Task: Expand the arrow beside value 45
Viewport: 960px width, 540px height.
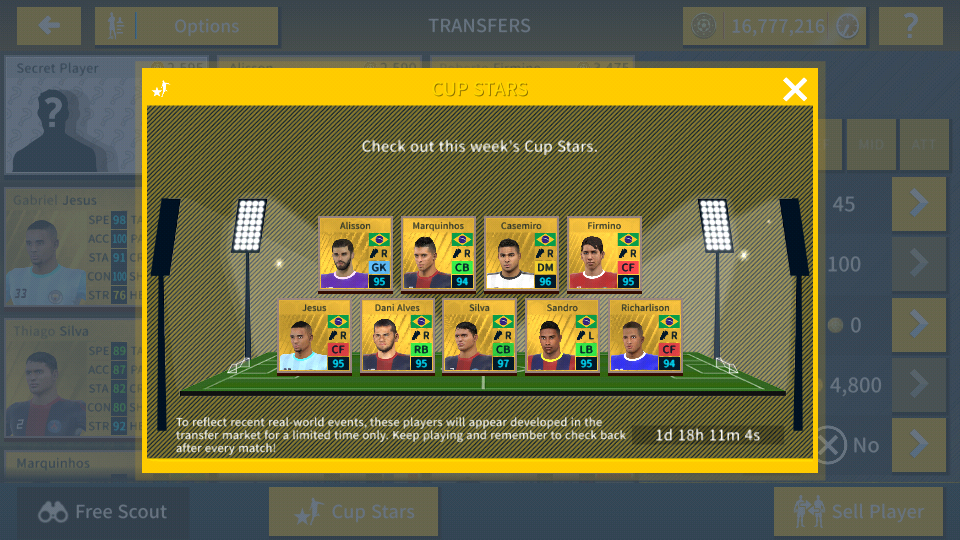Action: [x=918, y=204]
